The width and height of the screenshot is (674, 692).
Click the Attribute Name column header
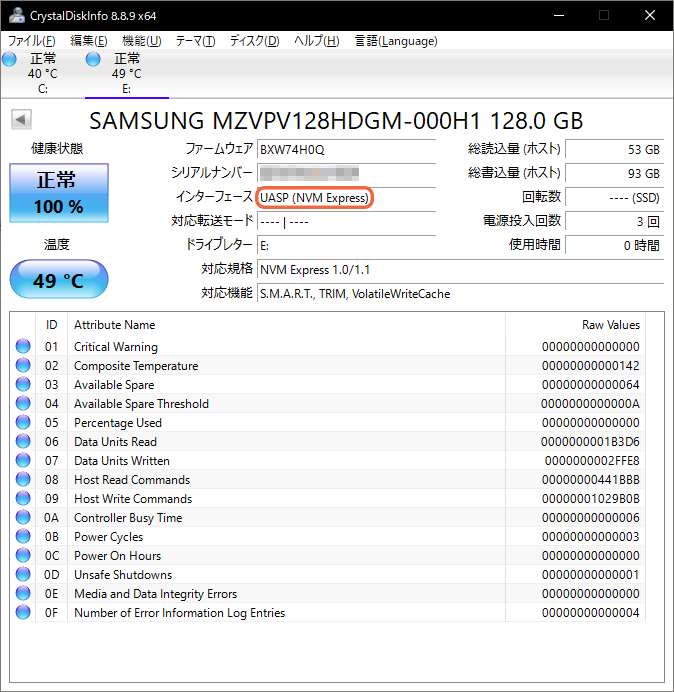286,325
